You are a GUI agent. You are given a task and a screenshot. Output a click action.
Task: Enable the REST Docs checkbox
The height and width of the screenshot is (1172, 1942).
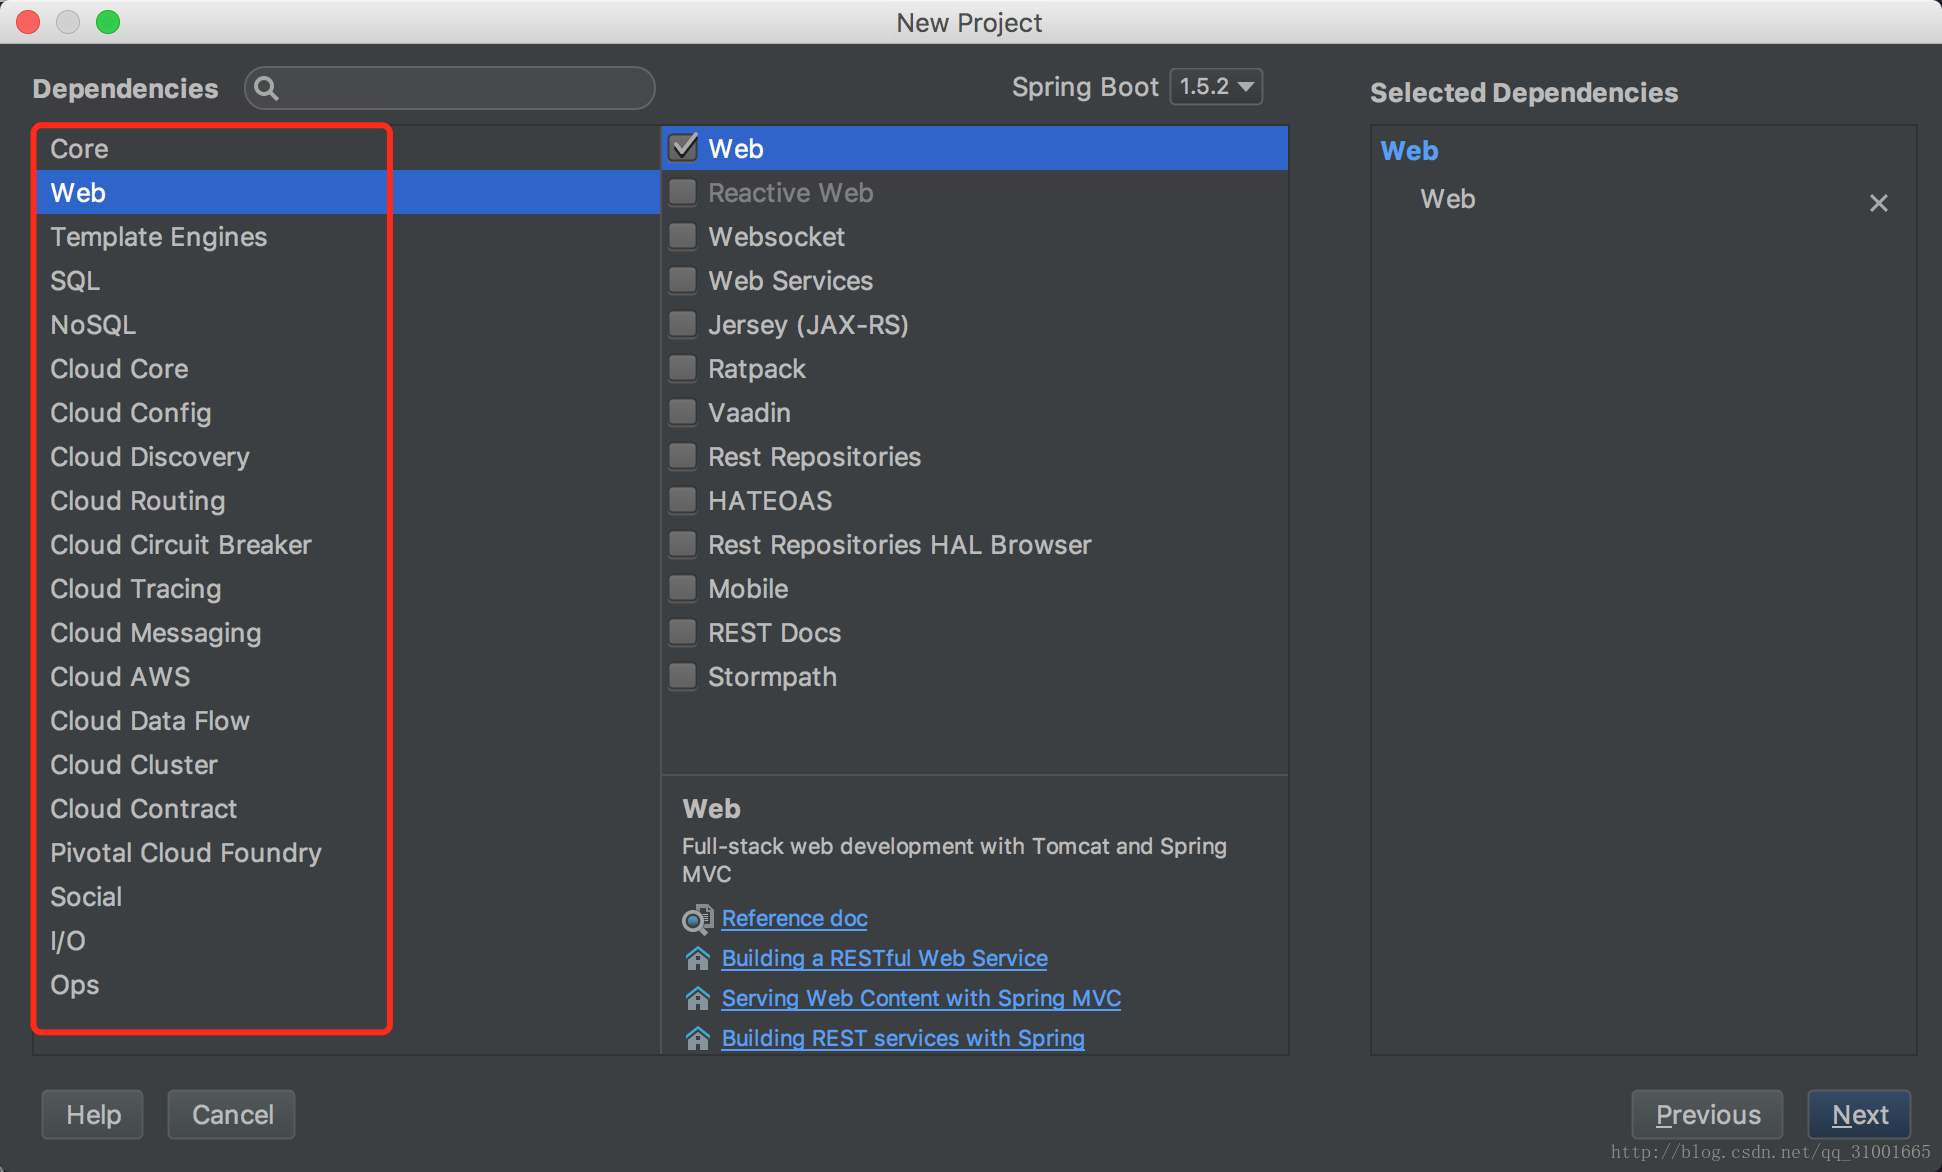point(683,632)
